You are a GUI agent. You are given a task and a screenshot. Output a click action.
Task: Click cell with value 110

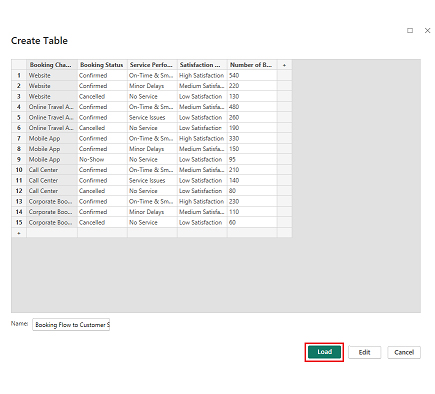(252, 212)
